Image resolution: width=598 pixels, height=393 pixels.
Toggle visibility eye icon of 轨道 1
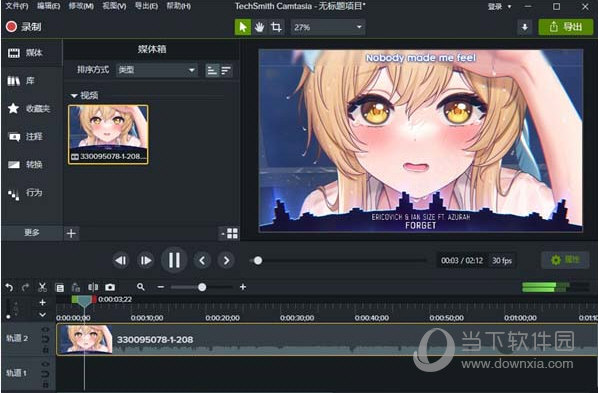[45, 364]
